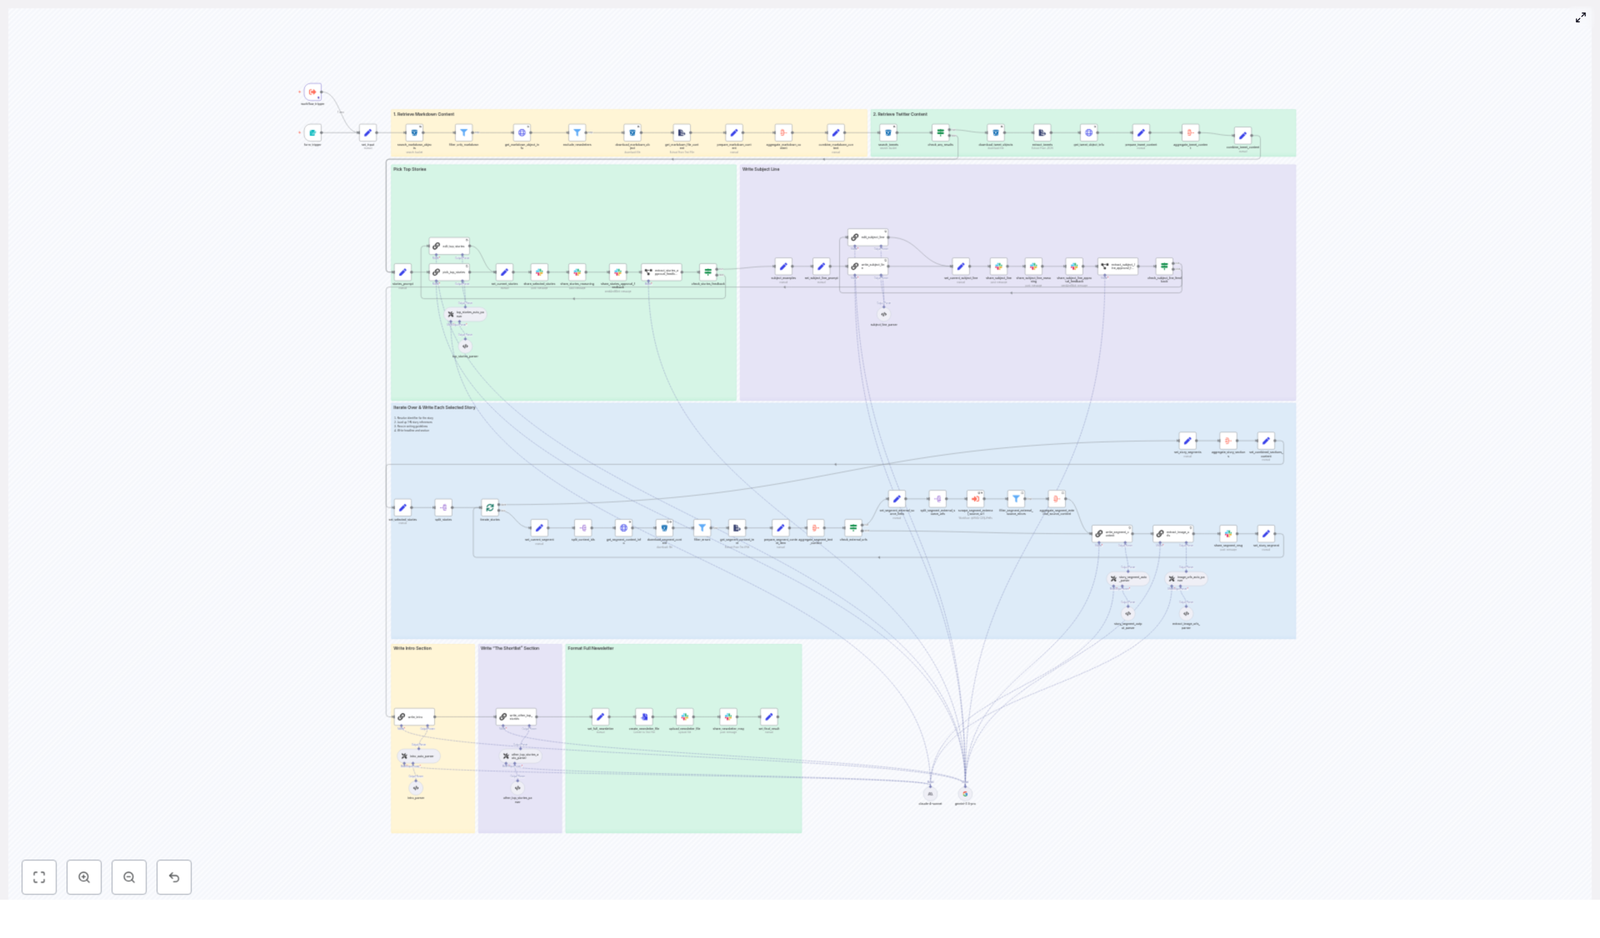Click the filter_urls_markdown filter icon
Viewport: 1600px width, 938px height.
tap(463, 132)
